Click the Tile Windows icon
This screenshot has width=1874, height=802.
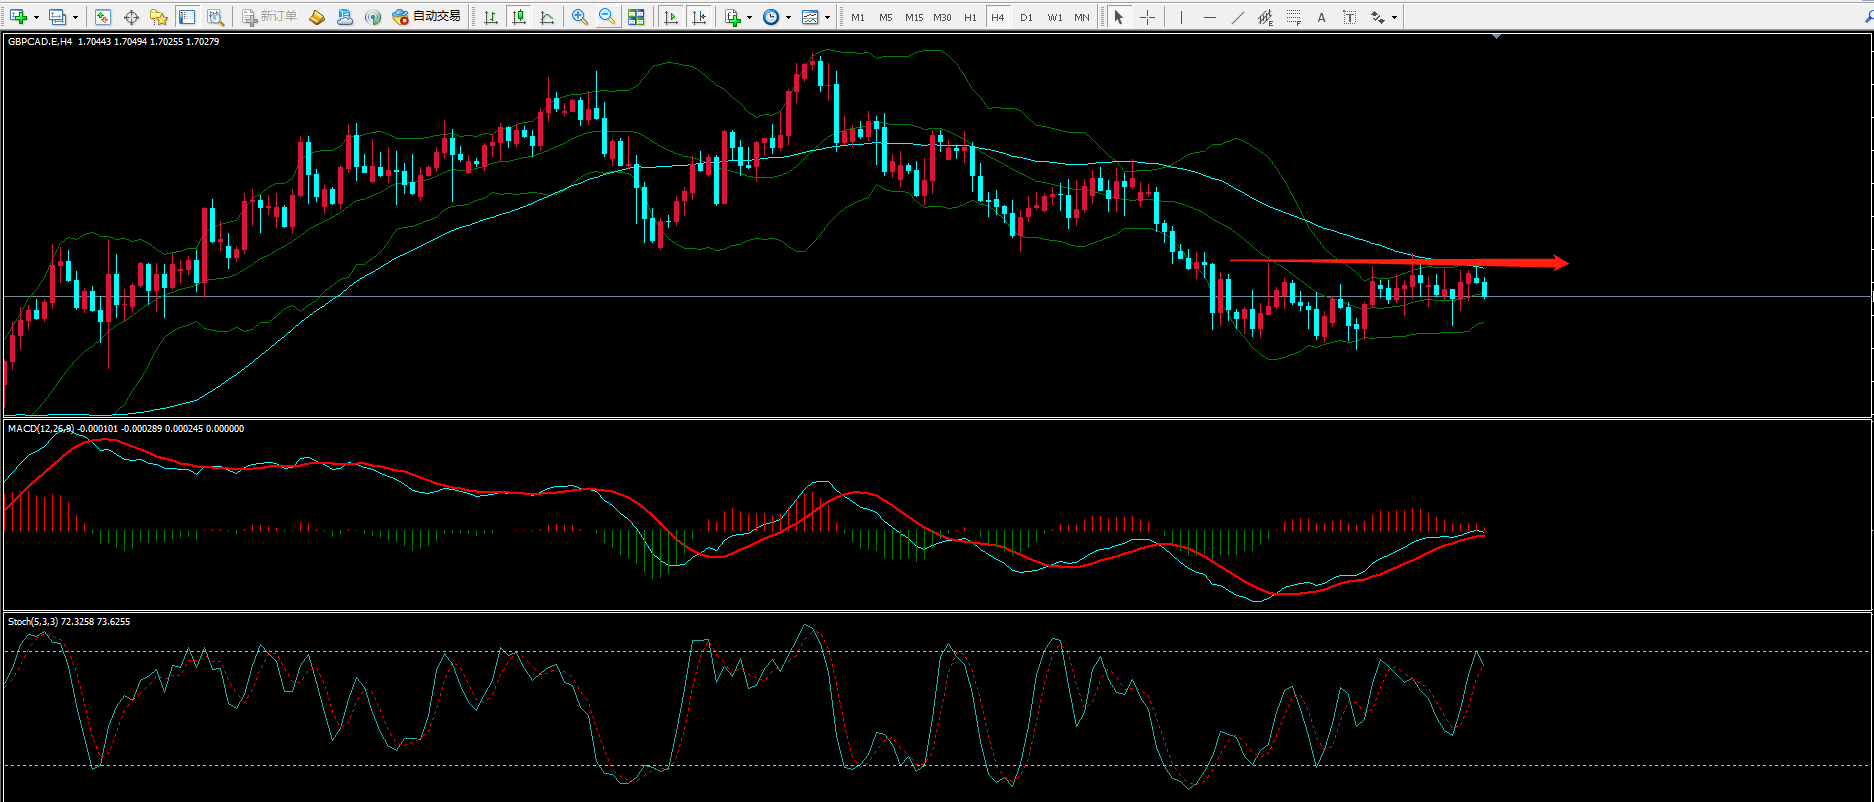pyautogui.click(x=636, y=17)
